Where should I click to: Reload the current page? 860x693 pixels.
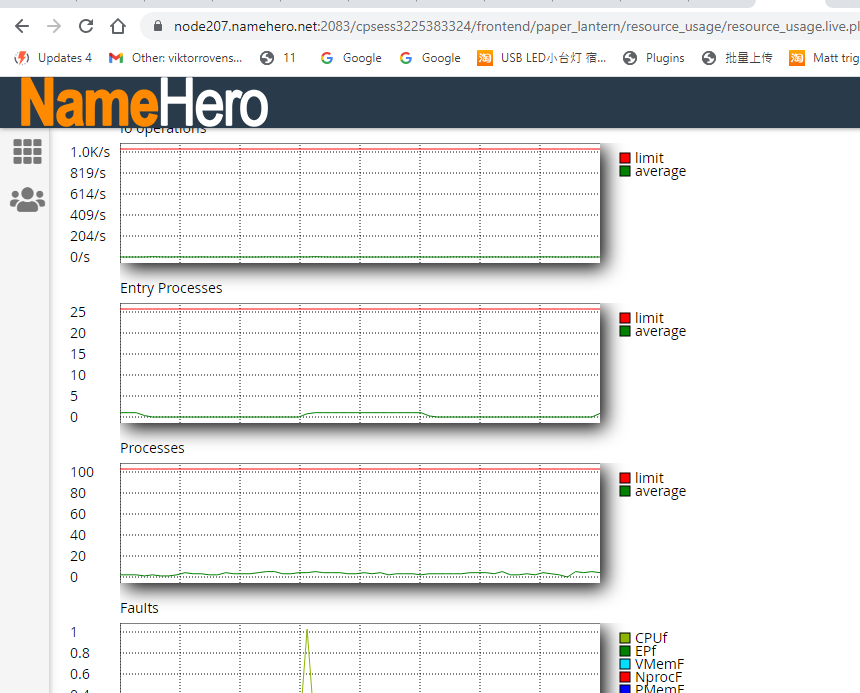pos(86,26)
